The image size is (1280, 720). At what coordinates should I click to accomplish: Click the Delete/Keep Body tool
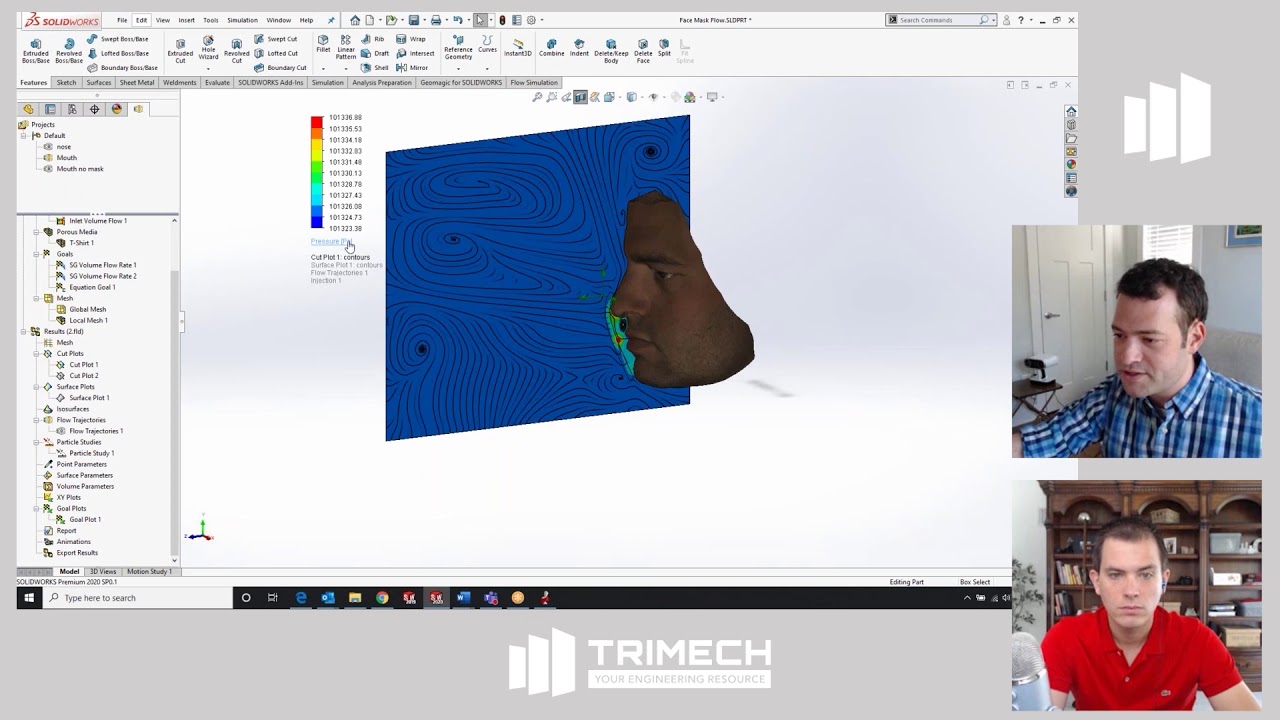[x=611, y=50]
